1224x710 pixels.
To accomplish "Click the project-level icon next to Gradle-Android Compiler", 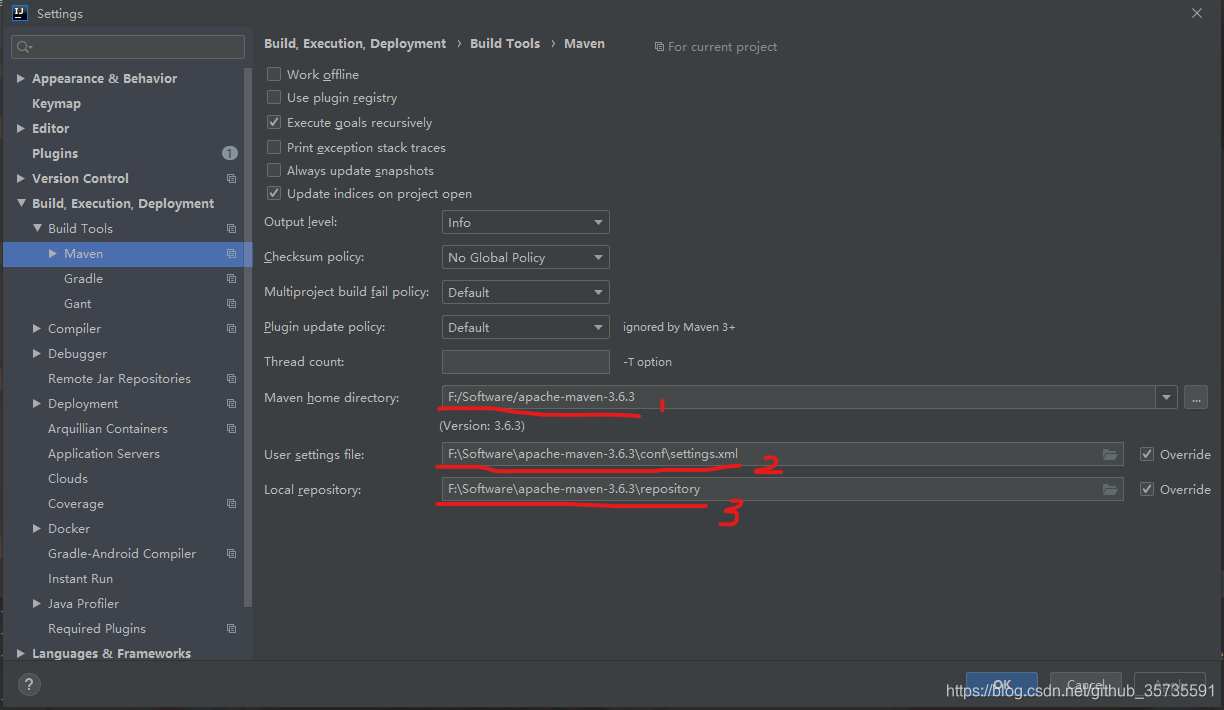I will 231,554.
